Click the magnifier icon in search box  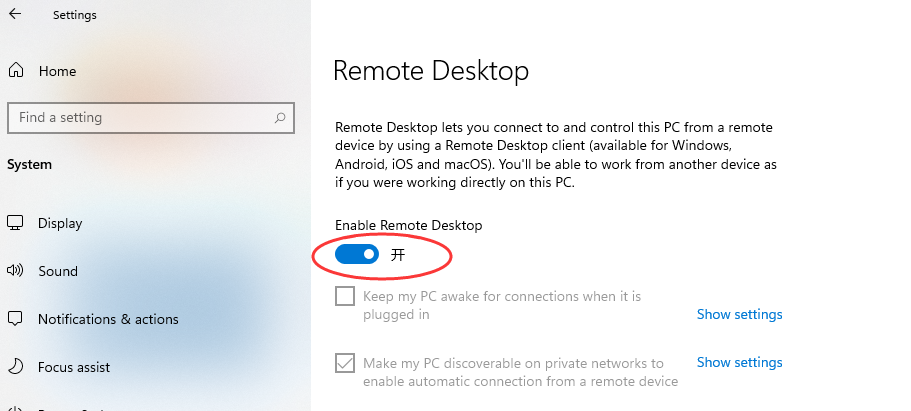pyautogui.click(x=280, y=118)
